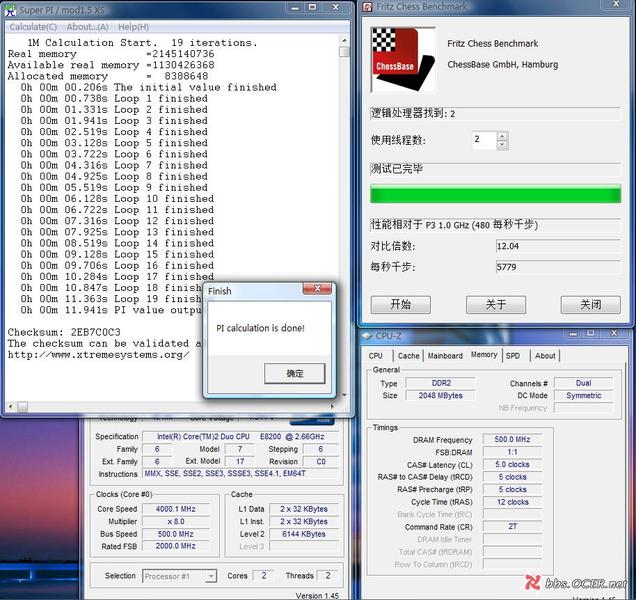Viewport: 636px width, 600px height.
Task: Click the Multiplier x 8.0 value
Action: [176, 521]
